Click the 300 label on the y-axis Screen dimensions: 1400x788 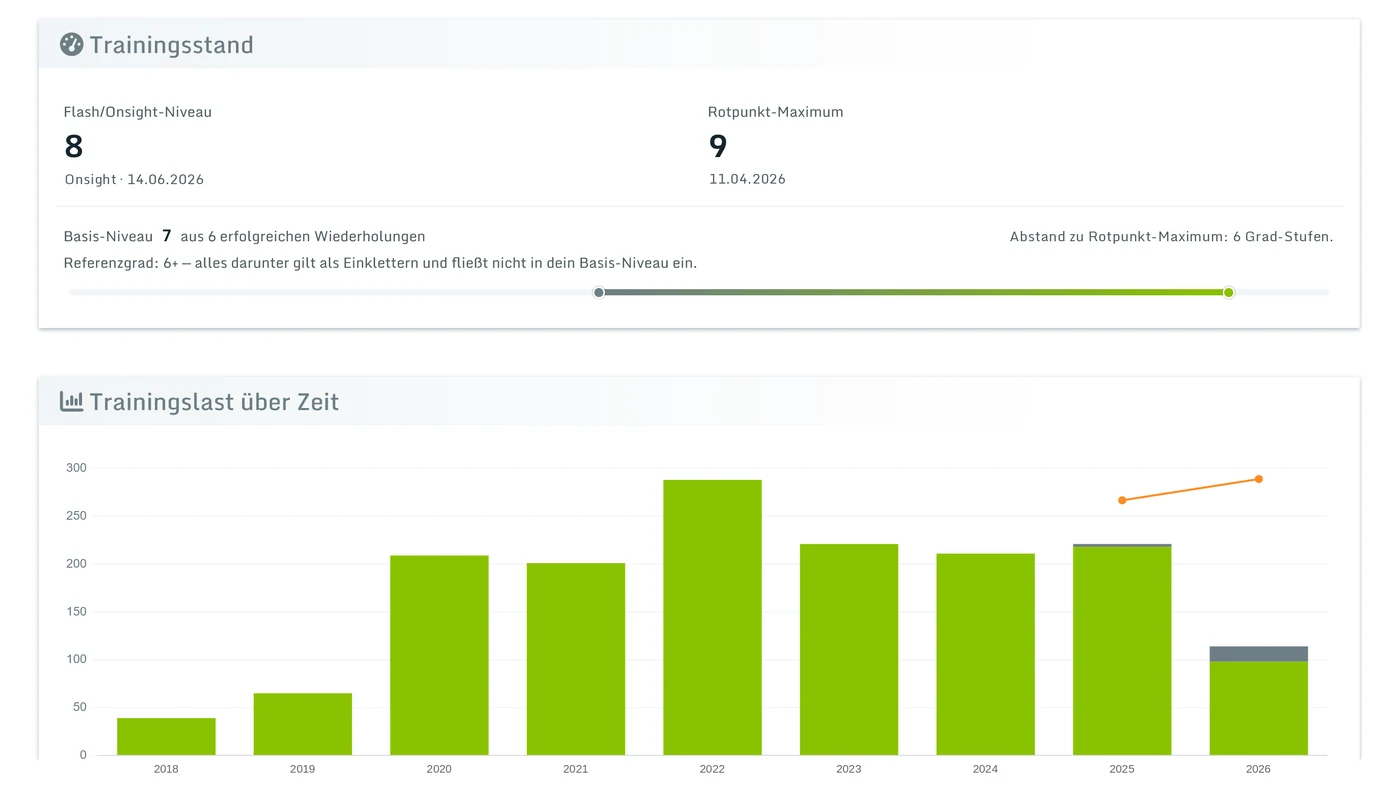click(x=76, y=468)
